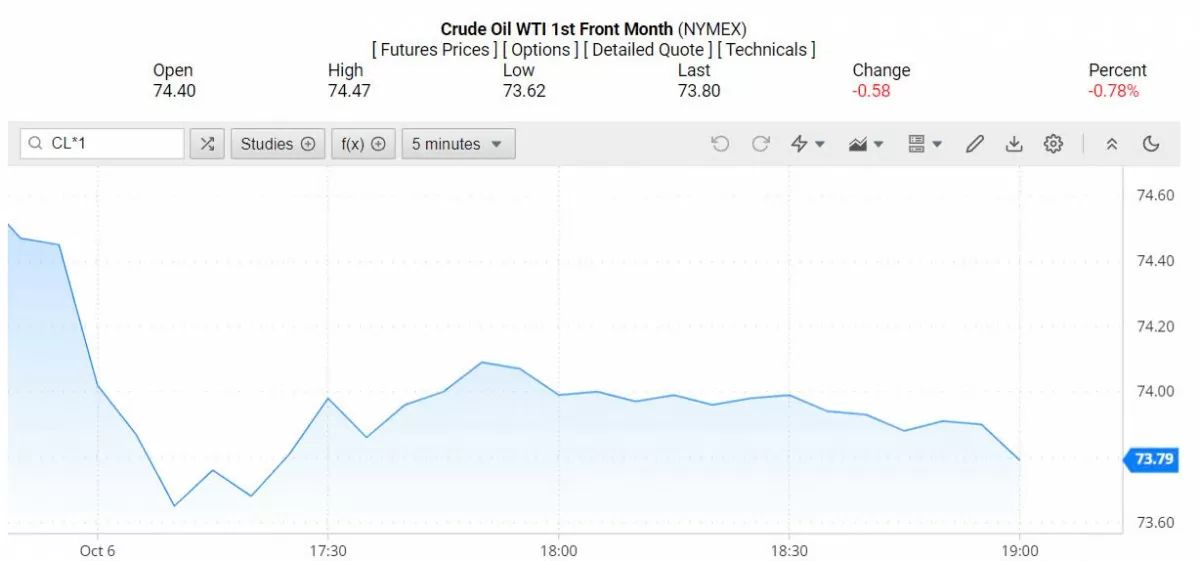
Task: Open the chart type dropdown
Action: click(x=865, y=144)
